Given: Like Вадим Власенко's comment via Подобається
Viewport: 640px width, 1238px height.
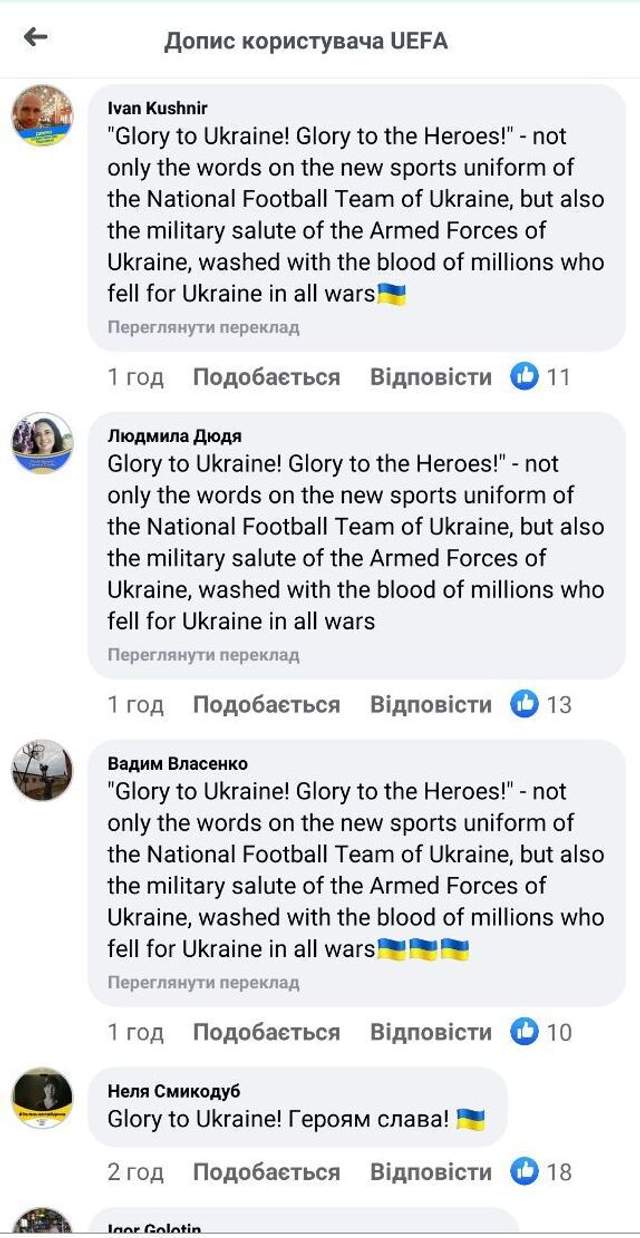Looking at the screenshot, I should point(266,1032).
